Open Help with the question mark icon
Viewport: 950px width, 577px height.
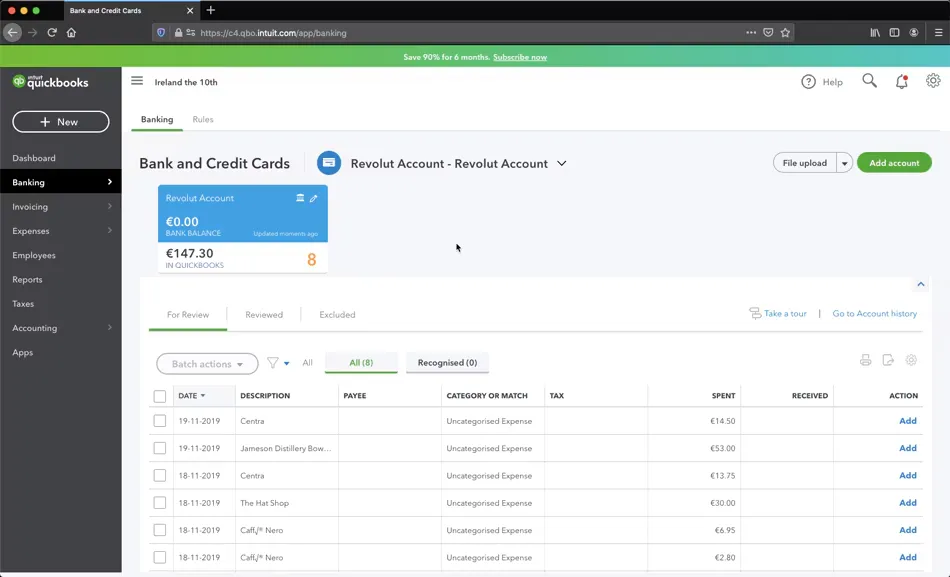(810, 82)
